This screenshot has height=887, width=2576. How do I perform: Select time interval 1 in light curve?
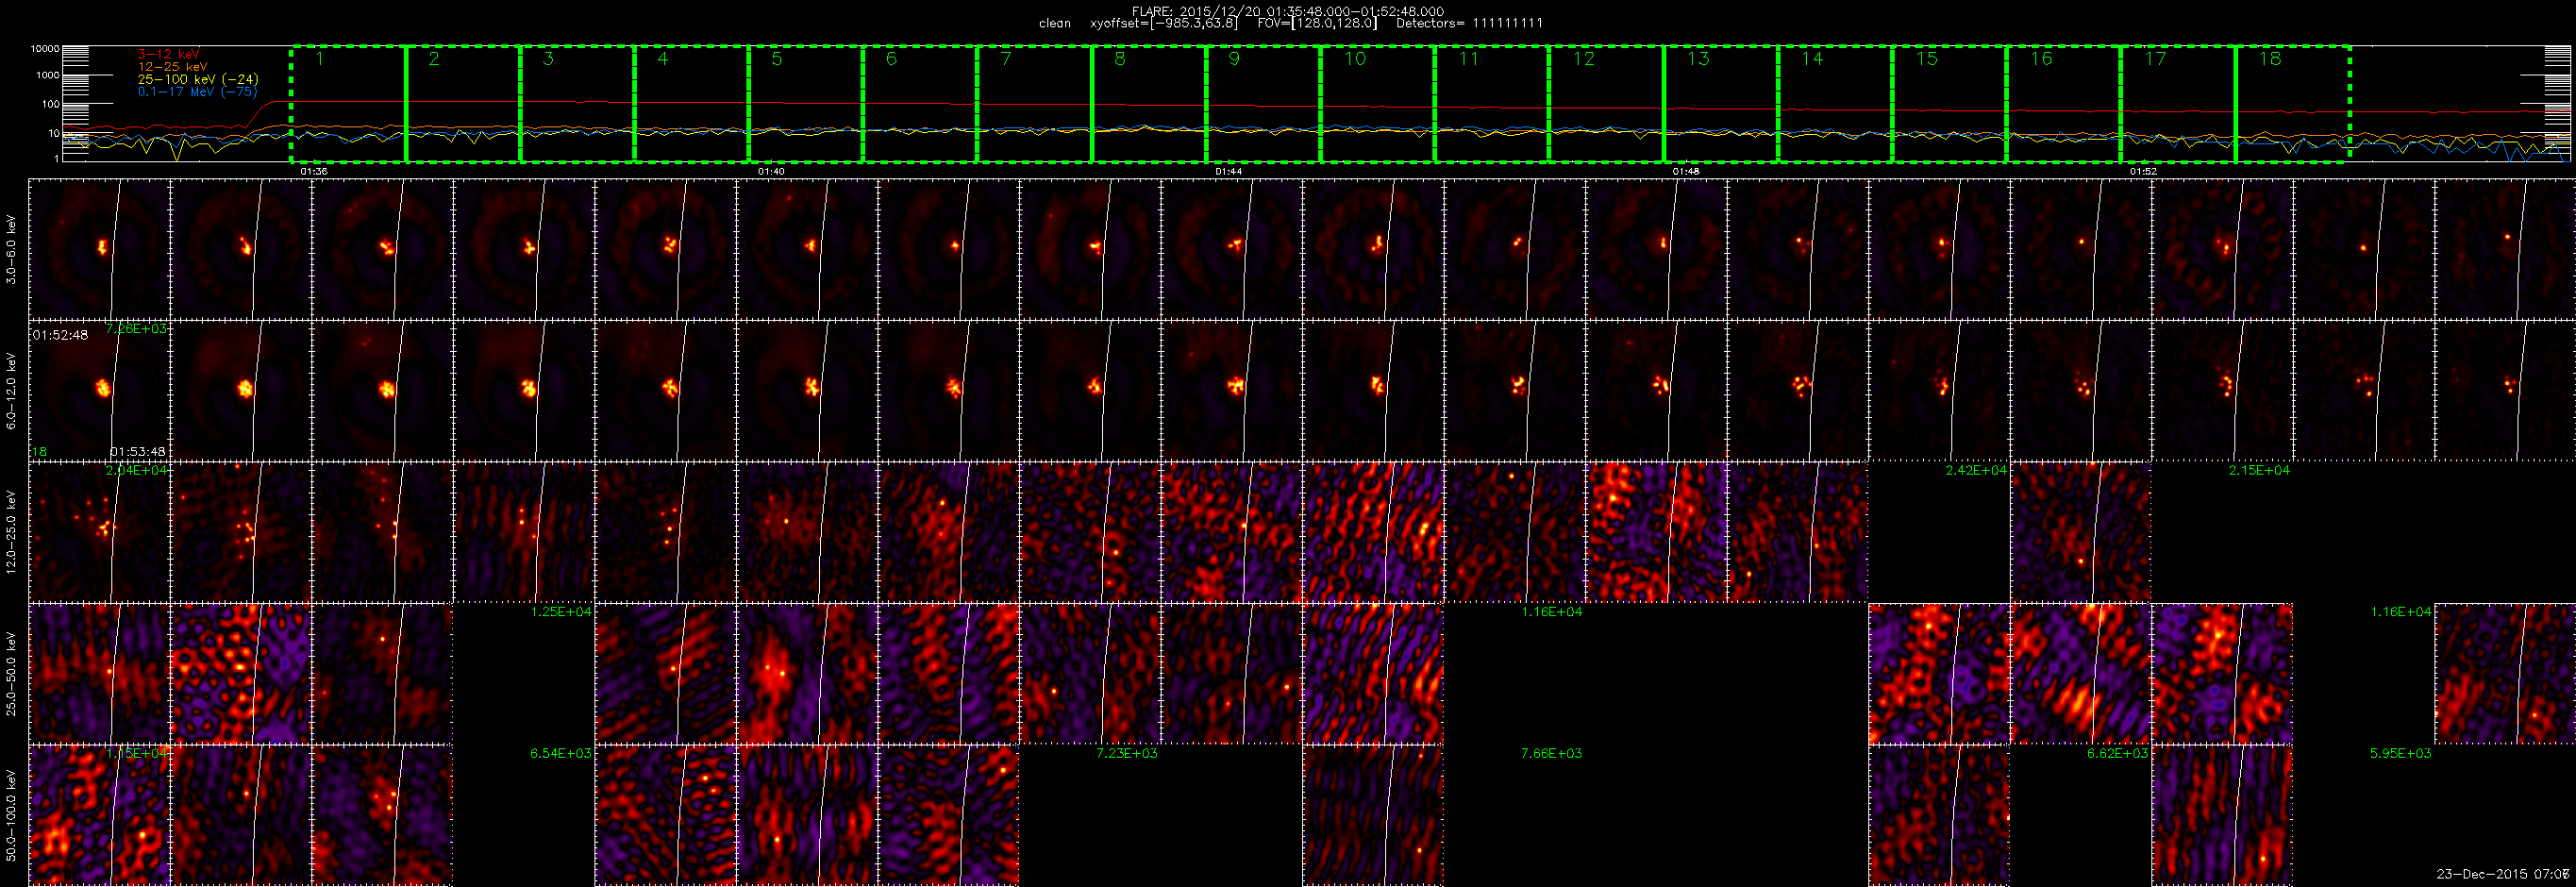click(x=348, y=103)
